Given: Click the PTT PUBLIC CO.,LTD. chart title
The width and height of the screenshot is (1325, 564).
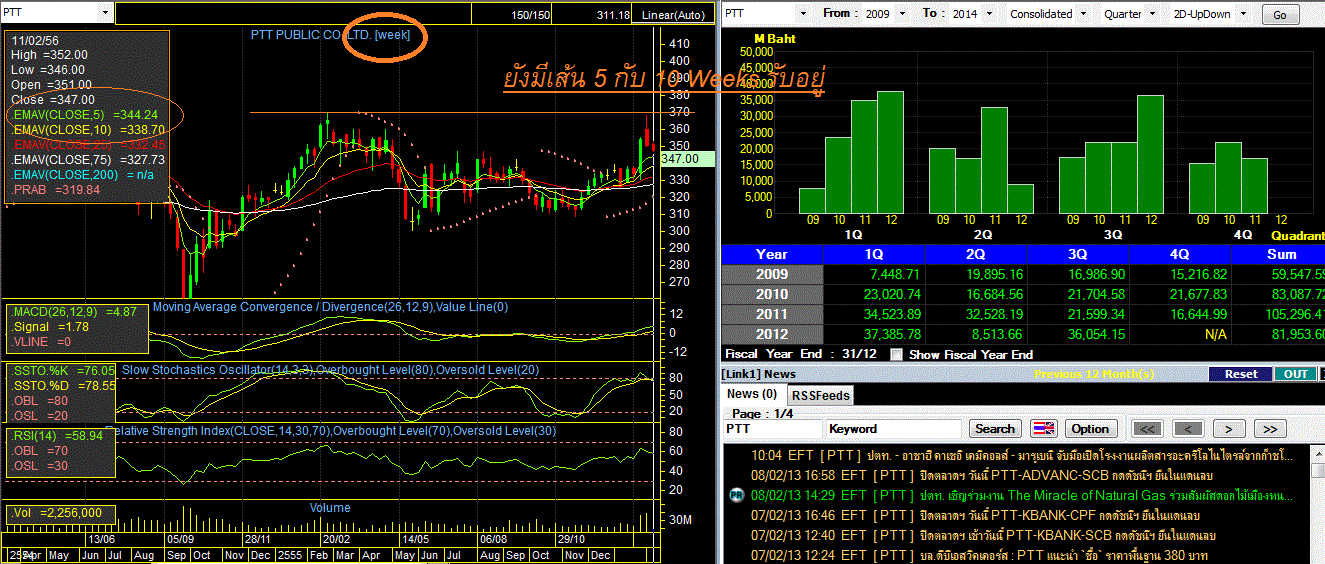Looking at the screenshot, I should (x=313, y=34).
